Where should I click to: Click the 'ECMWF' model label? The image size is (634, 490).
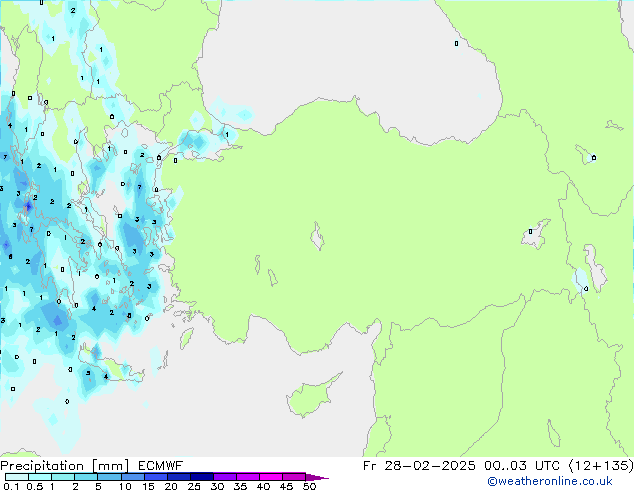click(161, 466)
